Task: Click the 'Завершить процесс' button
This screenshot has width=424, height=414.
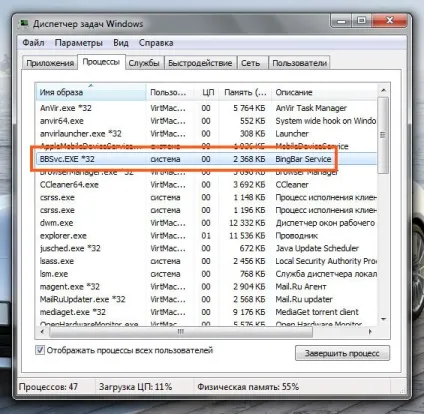Action: [342, 353]
